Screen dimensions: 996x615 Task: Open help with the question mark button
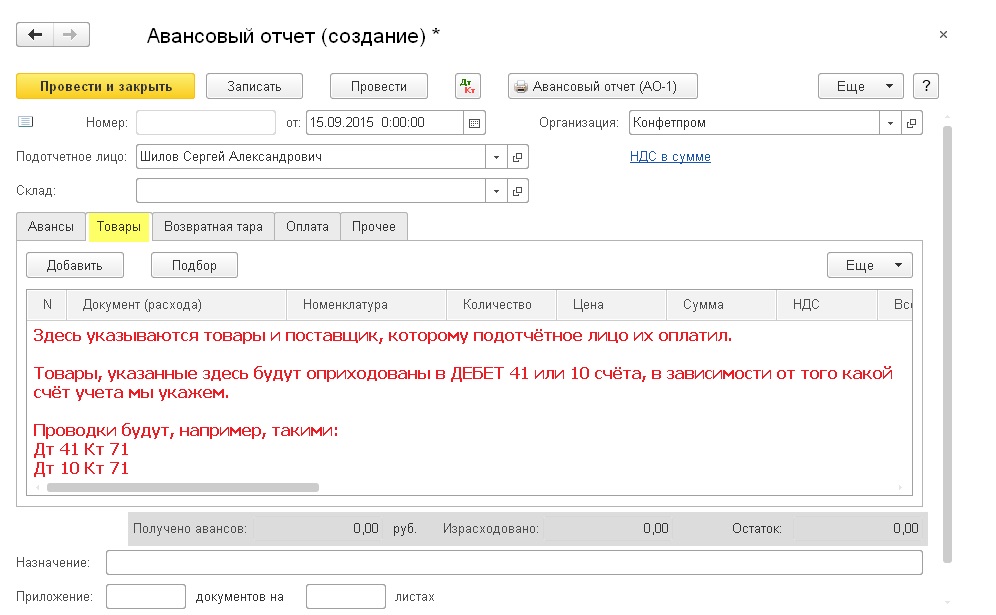(x=926, y=86)
